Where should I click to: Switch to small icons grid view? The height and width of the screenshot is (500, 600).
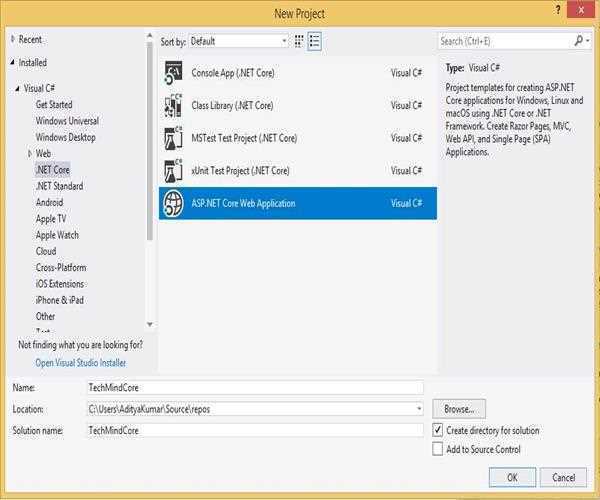click(x=298, y=41)
